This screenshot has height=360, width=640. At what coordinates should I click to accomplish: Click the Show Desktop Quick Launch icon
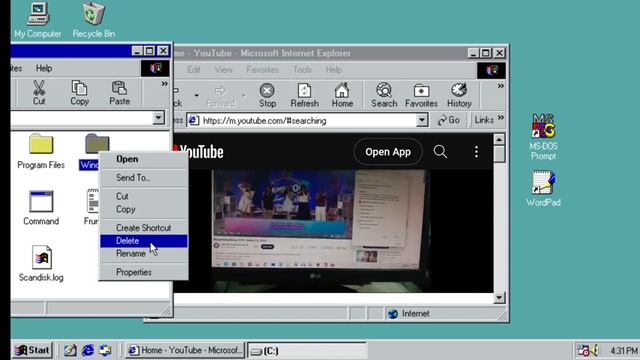point(70,350)
